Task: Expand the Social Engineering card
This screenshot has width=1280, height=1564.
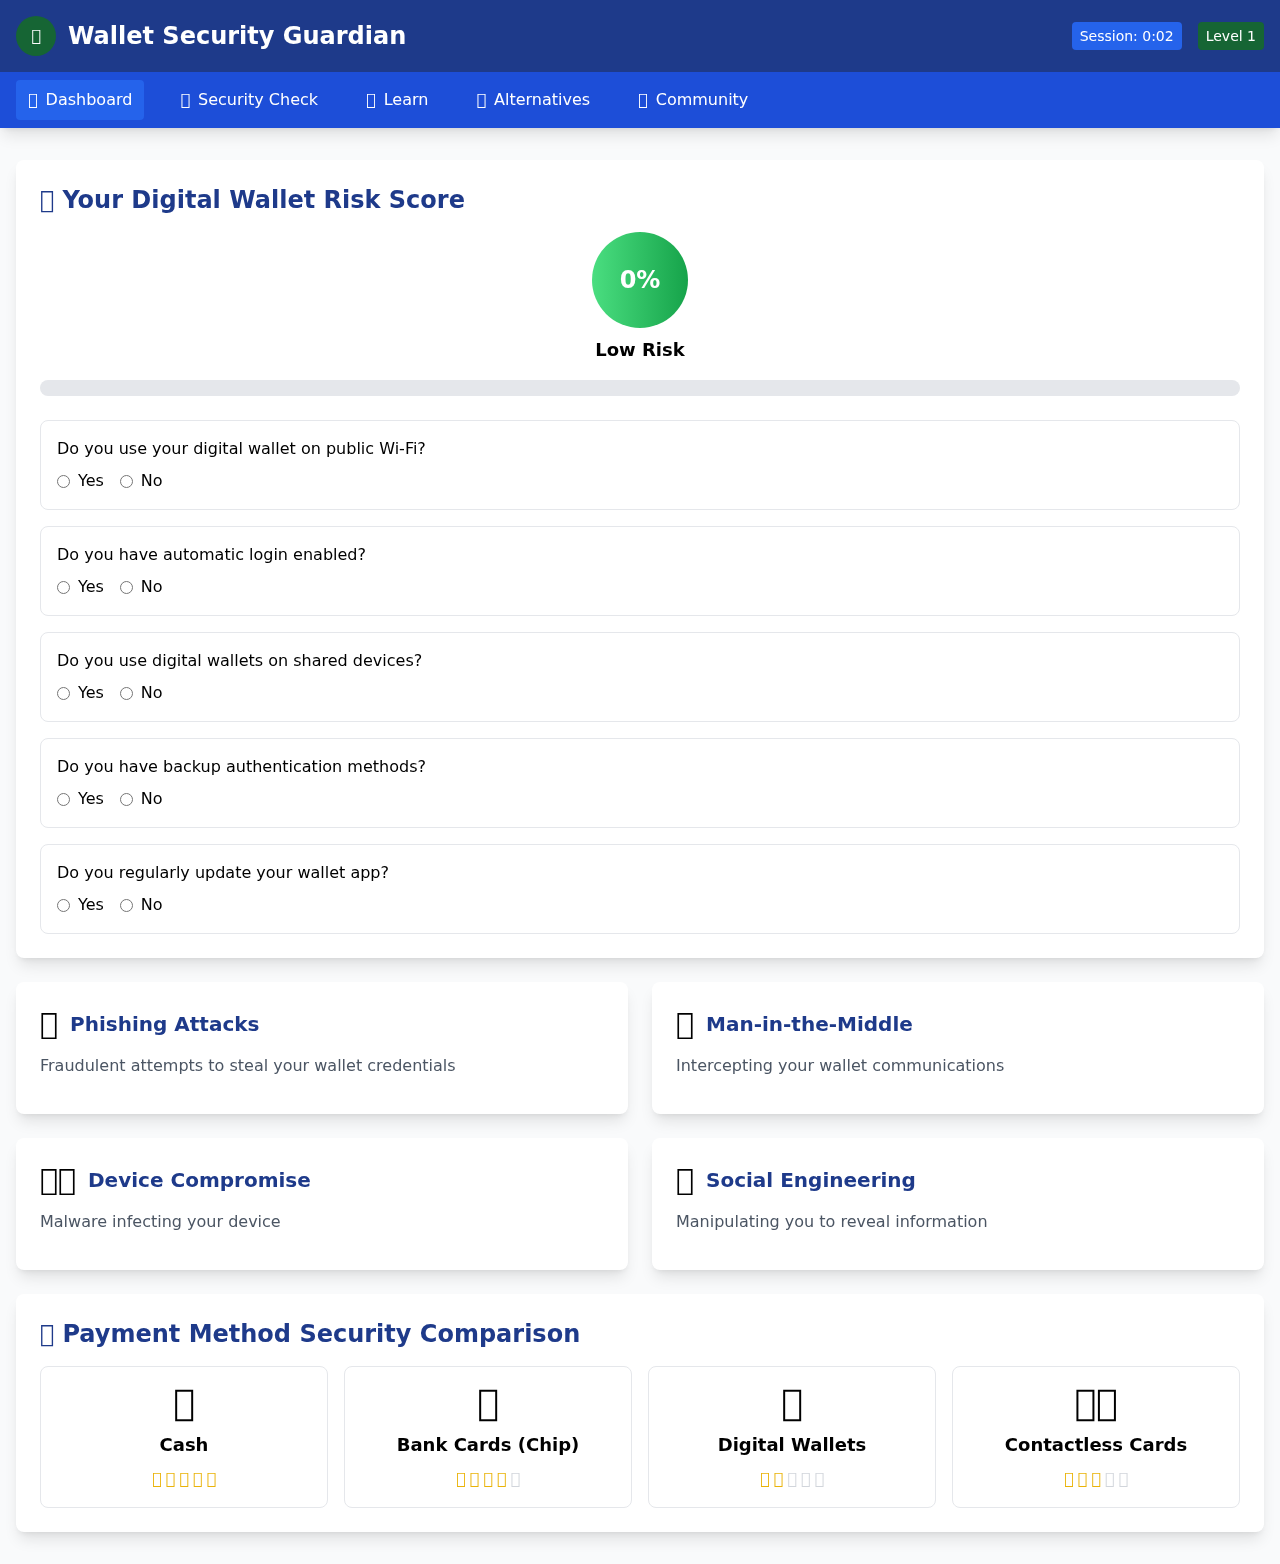Action: point(957,1203)
